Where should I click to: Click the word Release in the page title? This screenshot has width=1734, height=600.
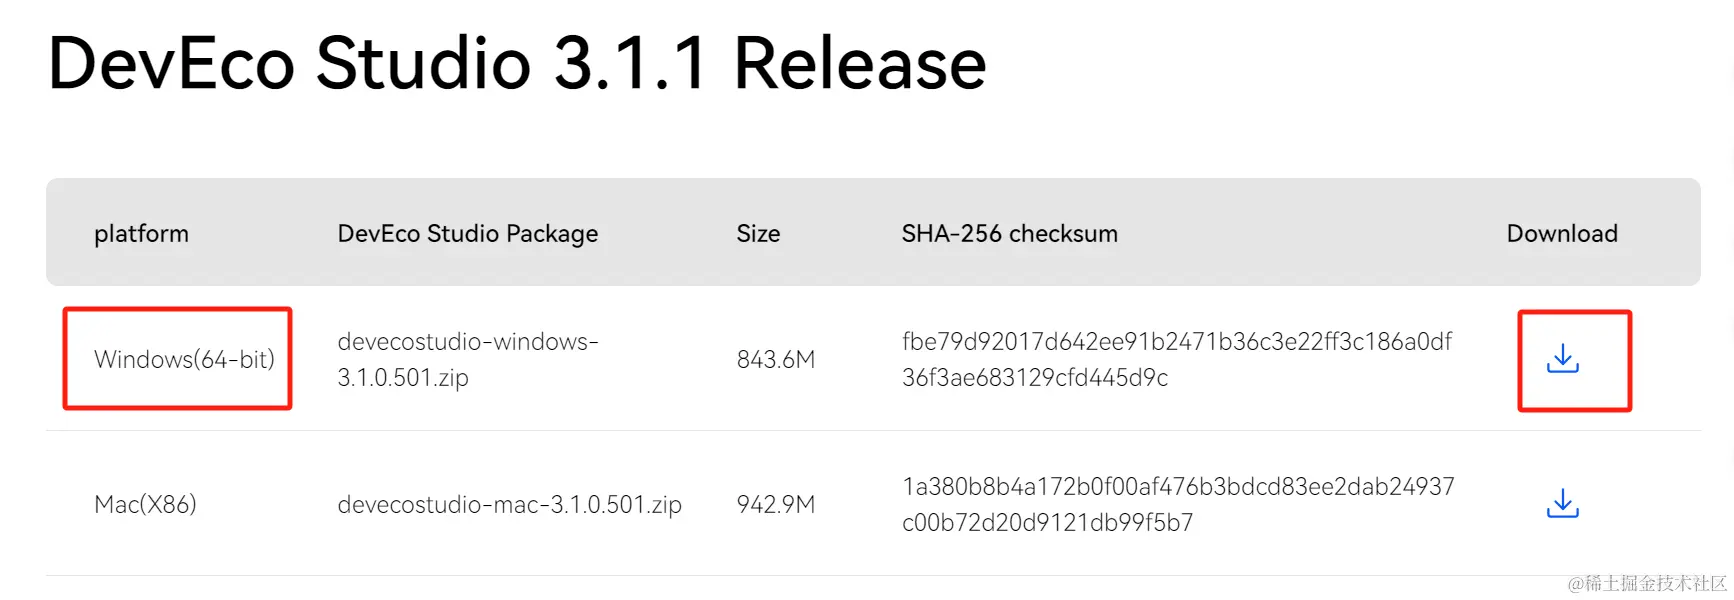click(860, 64)
